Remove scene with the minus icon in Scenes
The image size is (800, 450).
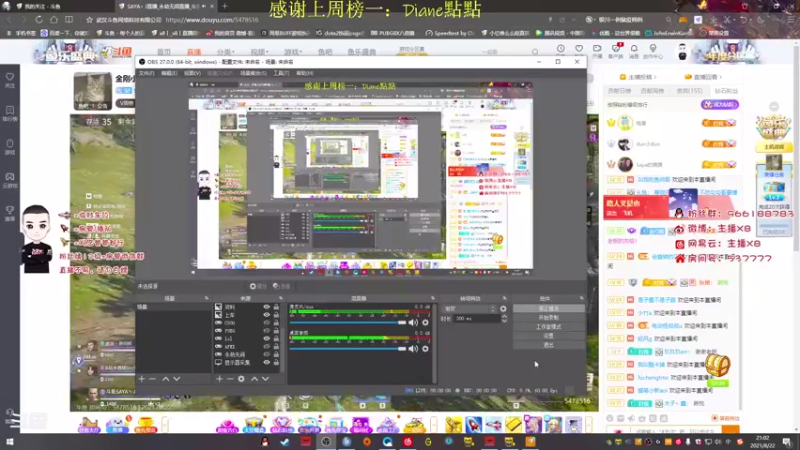152,379
